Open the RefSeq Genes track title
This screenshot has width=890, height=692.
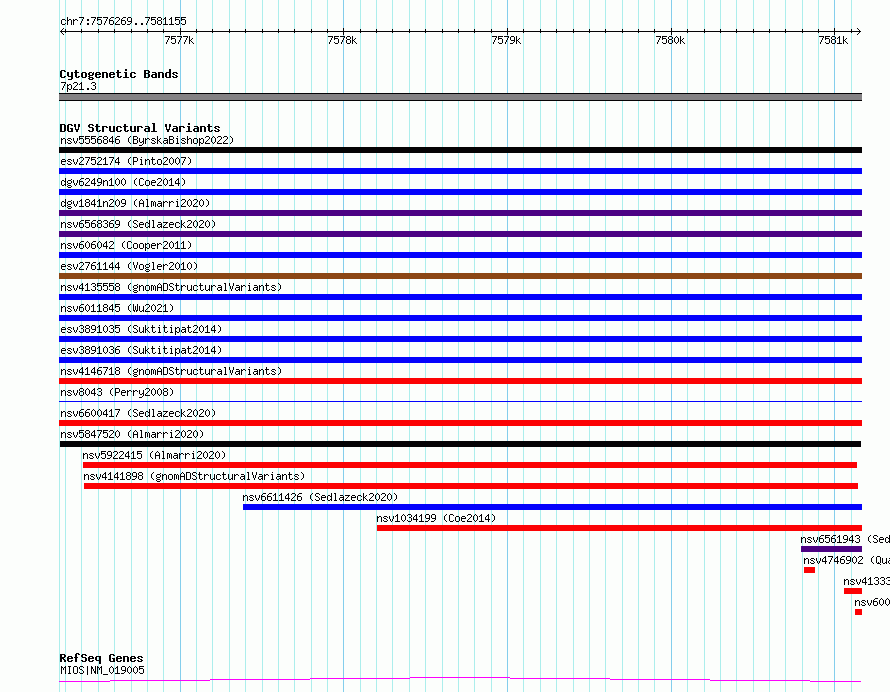coord(102,658)
